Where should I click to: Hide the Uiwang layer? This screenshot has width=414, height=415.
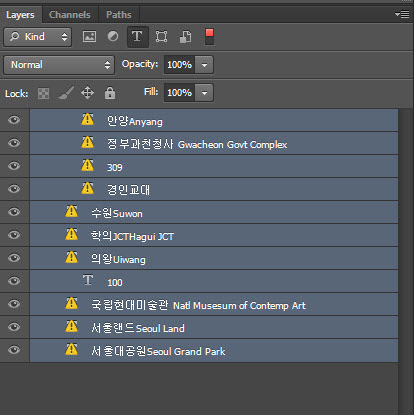tap(14, 258)
